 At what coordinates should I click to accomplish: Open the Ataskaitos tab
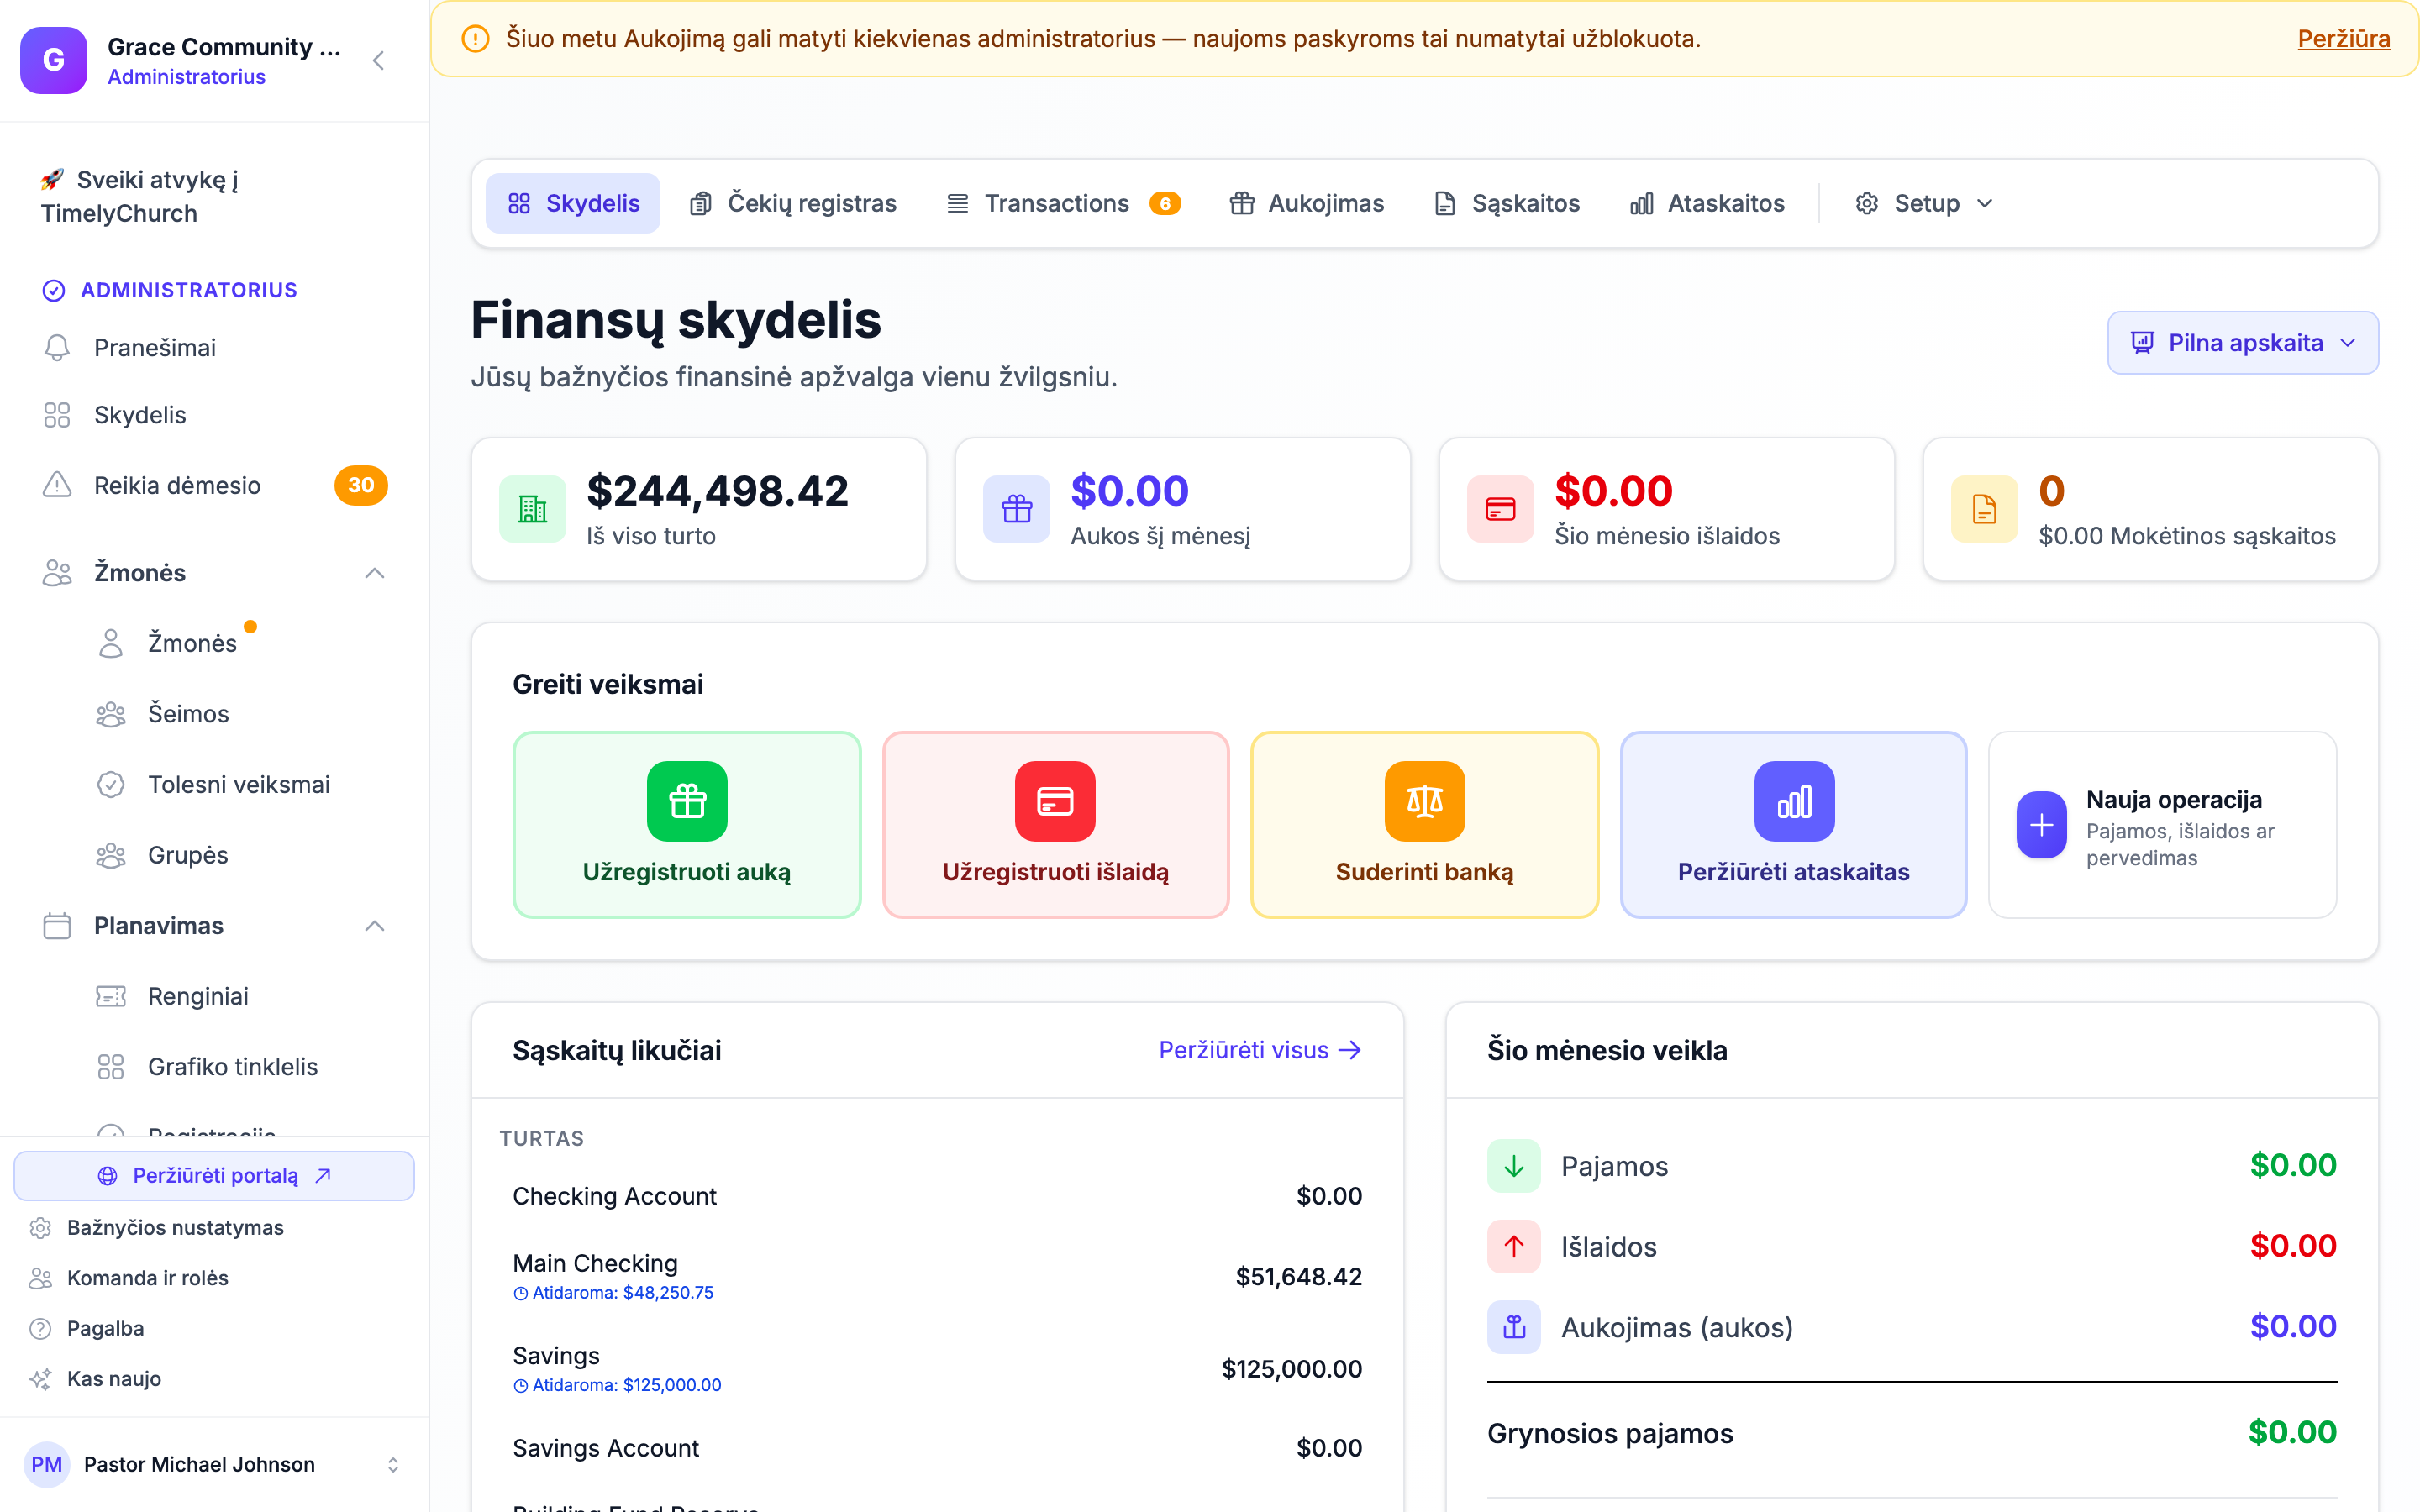1707,204
